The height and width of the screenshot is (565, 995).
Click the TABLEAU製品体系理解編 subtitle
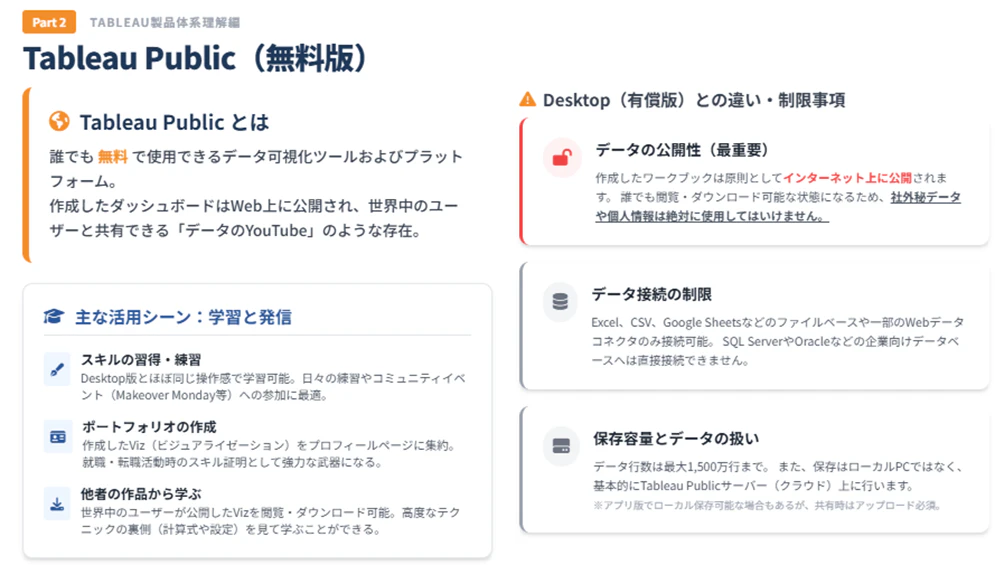[x=165, y=22]
